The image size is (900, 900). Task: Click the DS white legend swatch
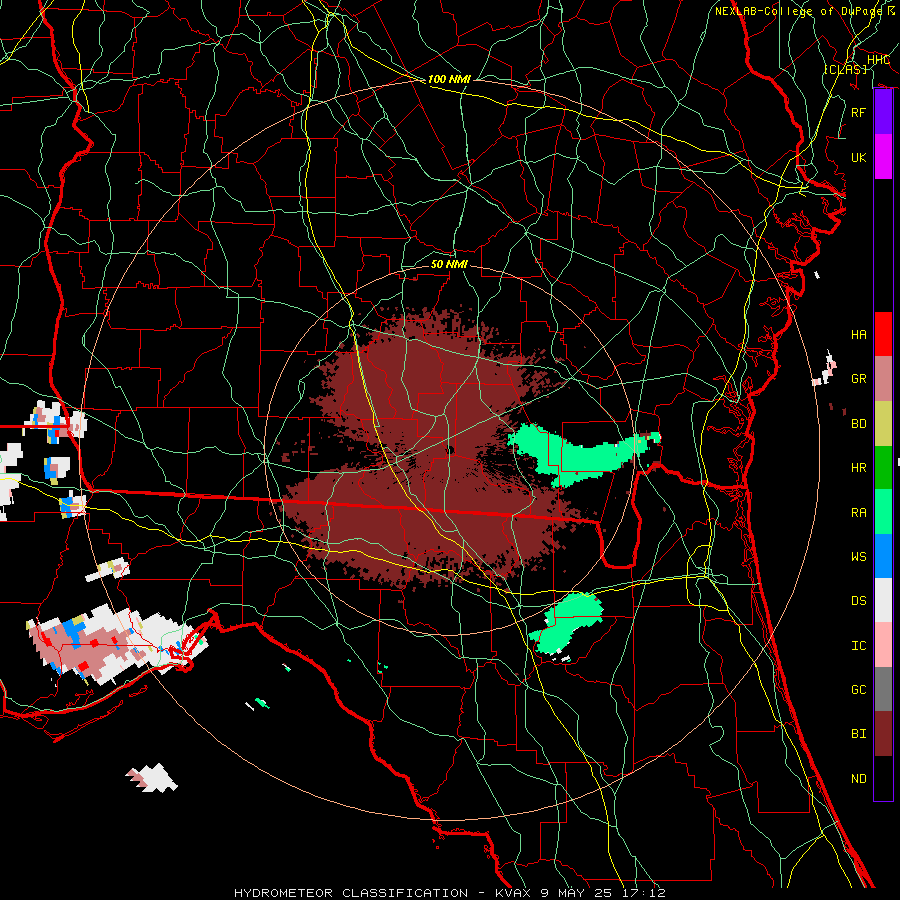(883, 600)
